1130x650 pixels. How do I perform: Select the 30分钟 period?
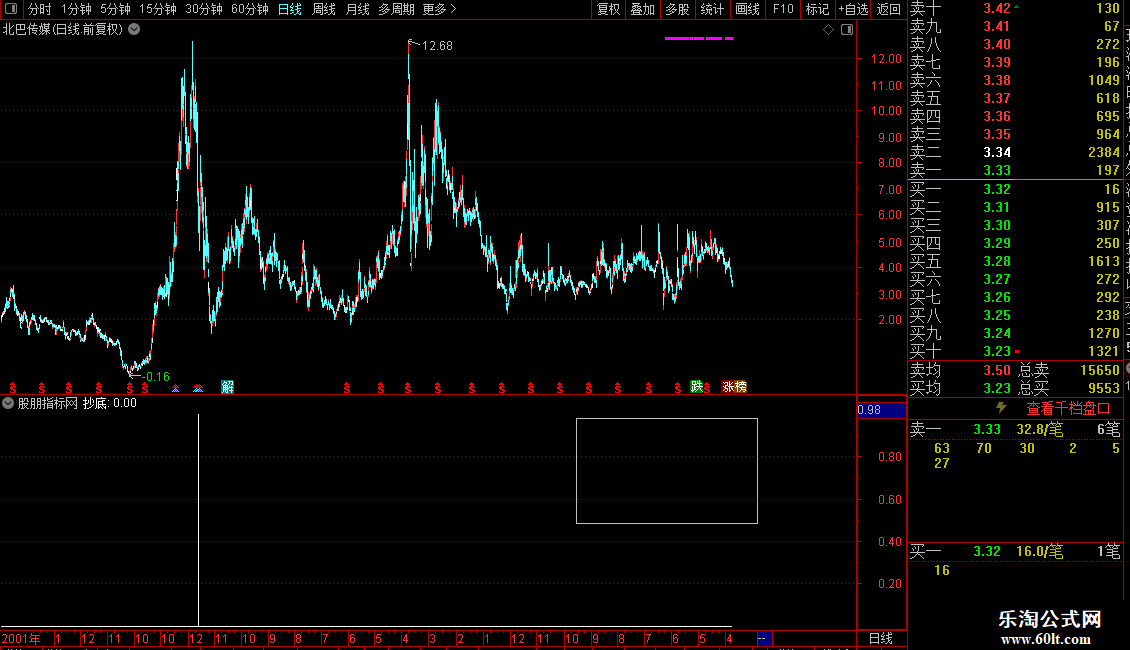tap(204, 9)
